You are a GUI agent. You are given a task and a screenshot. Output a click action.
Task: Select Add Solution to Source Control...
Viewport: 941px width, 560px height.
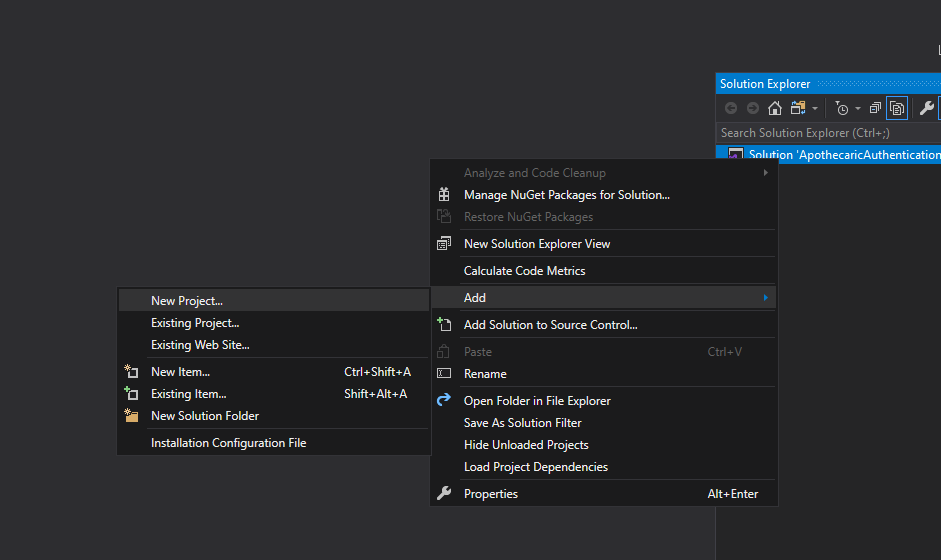coord(550,325)
